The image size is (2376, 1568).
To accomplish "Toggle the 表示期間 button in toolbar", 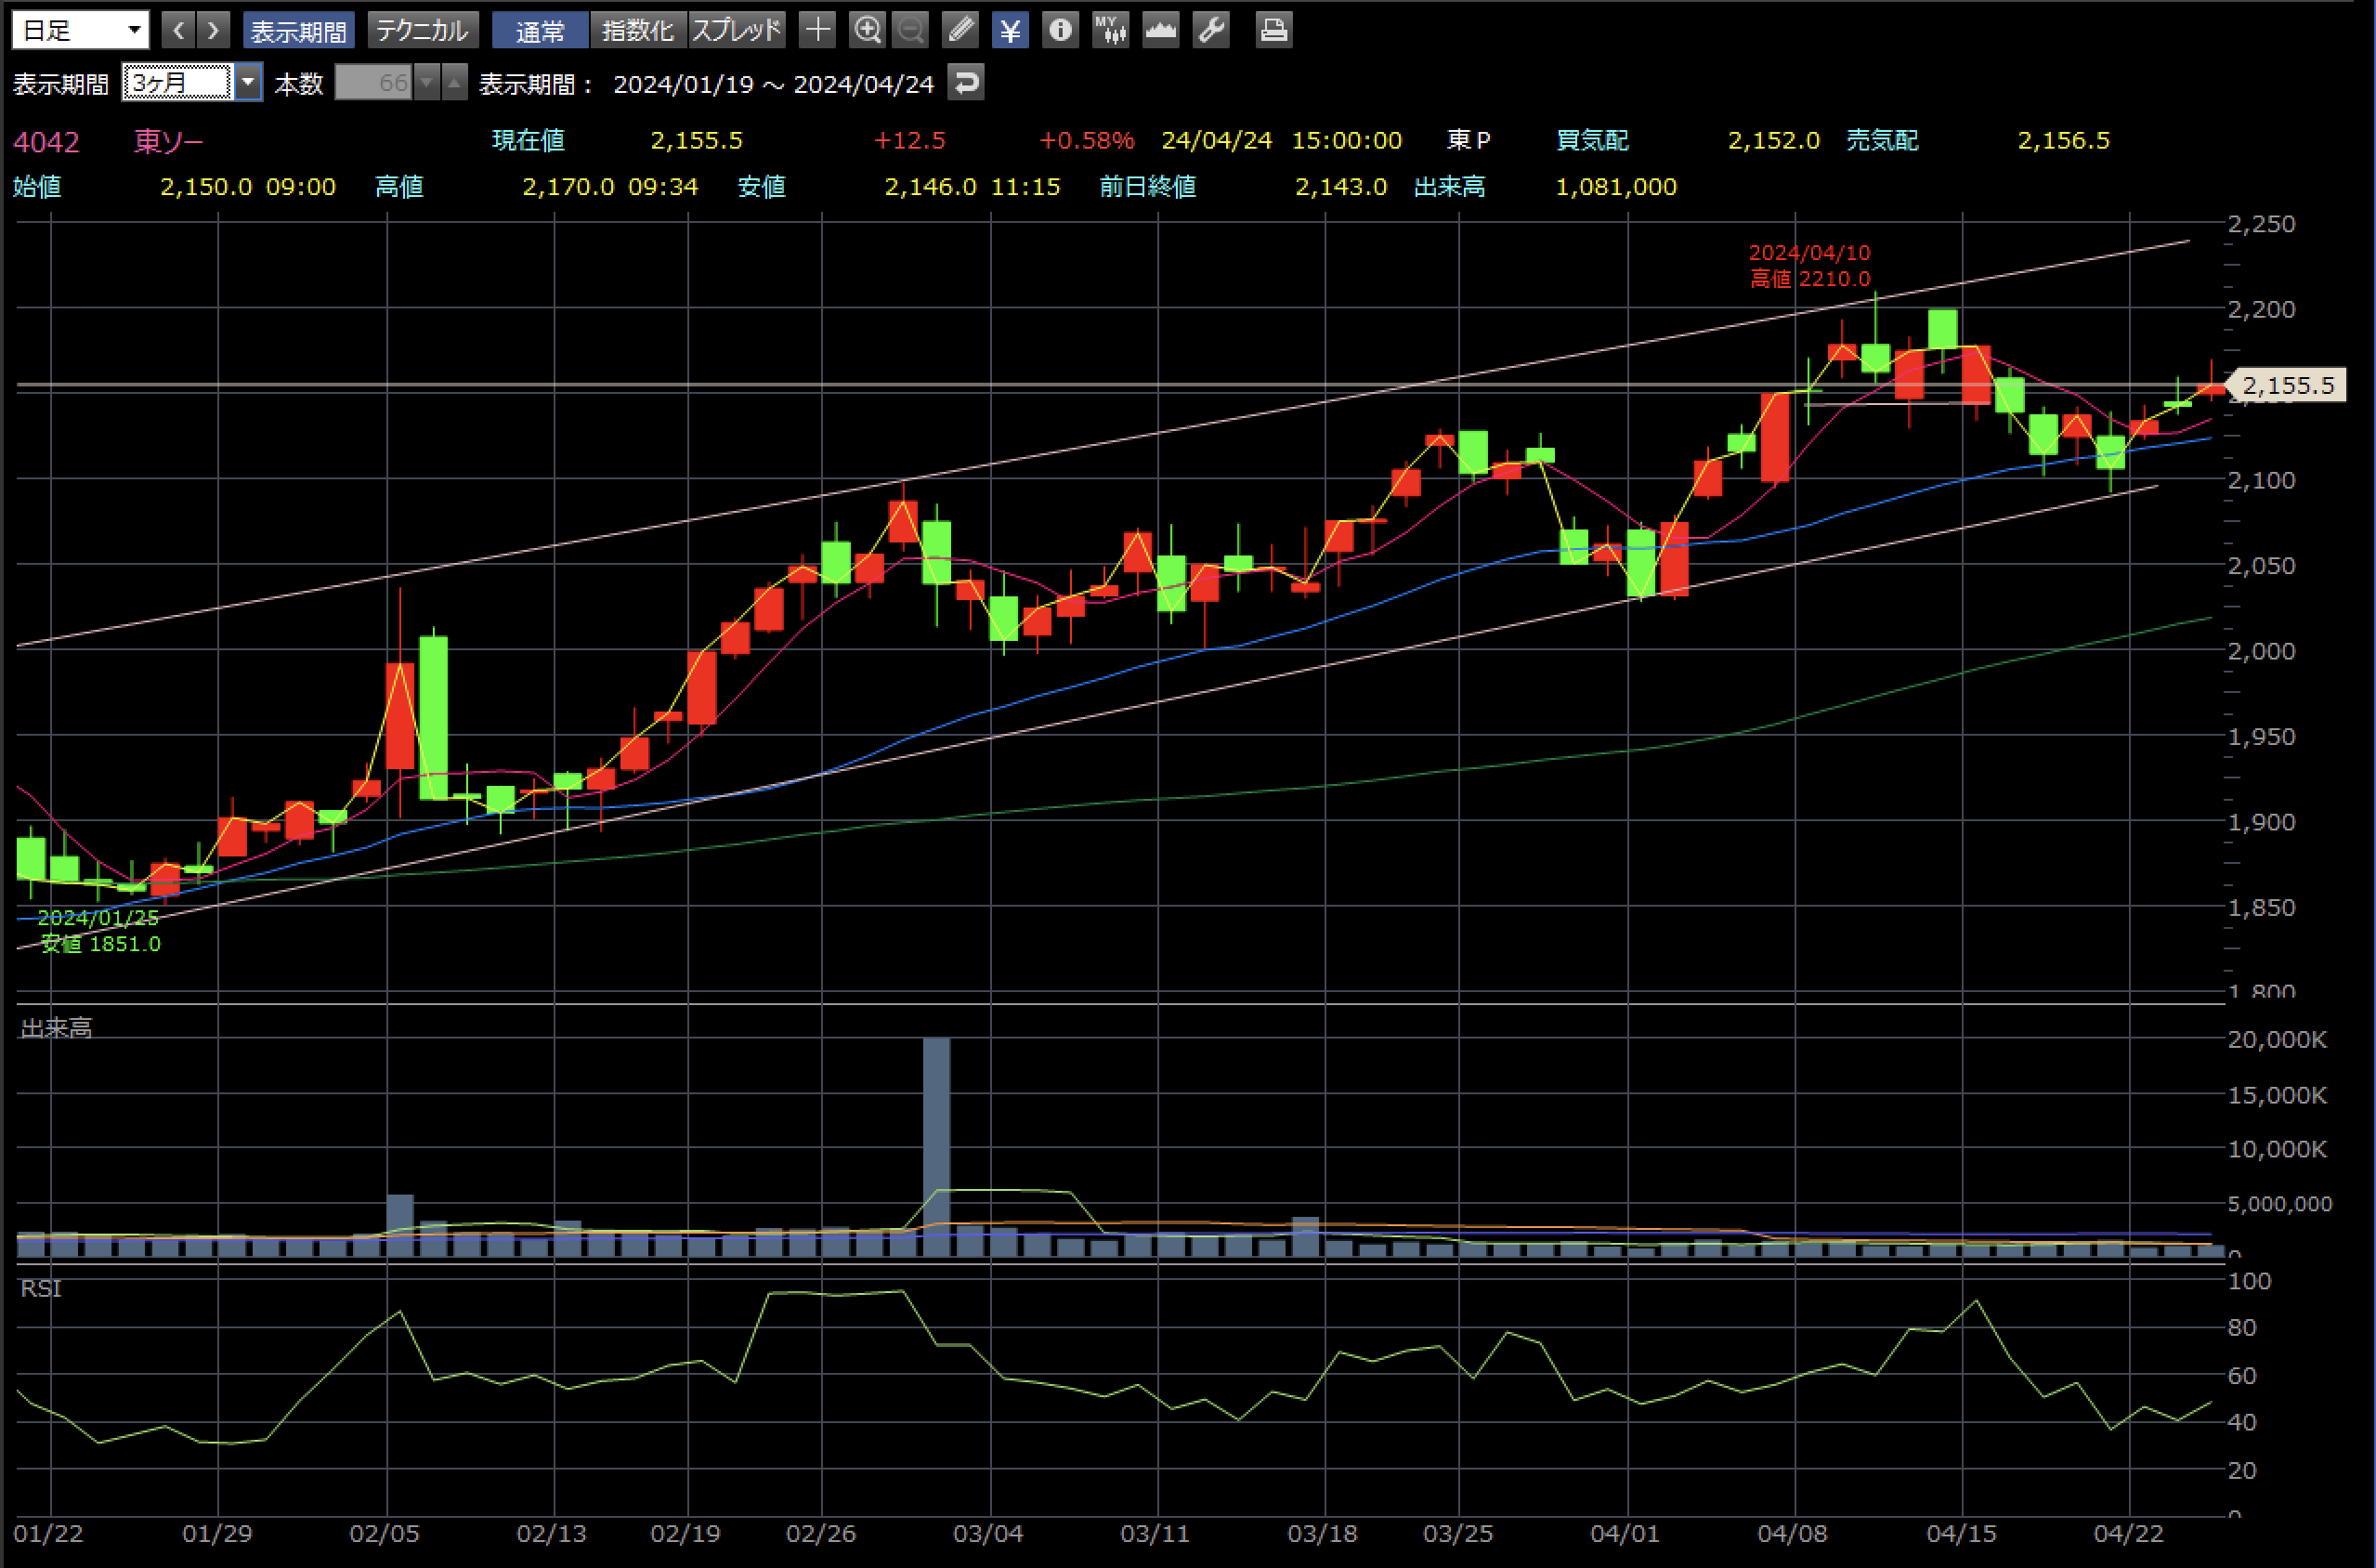I will pos(298,30).
